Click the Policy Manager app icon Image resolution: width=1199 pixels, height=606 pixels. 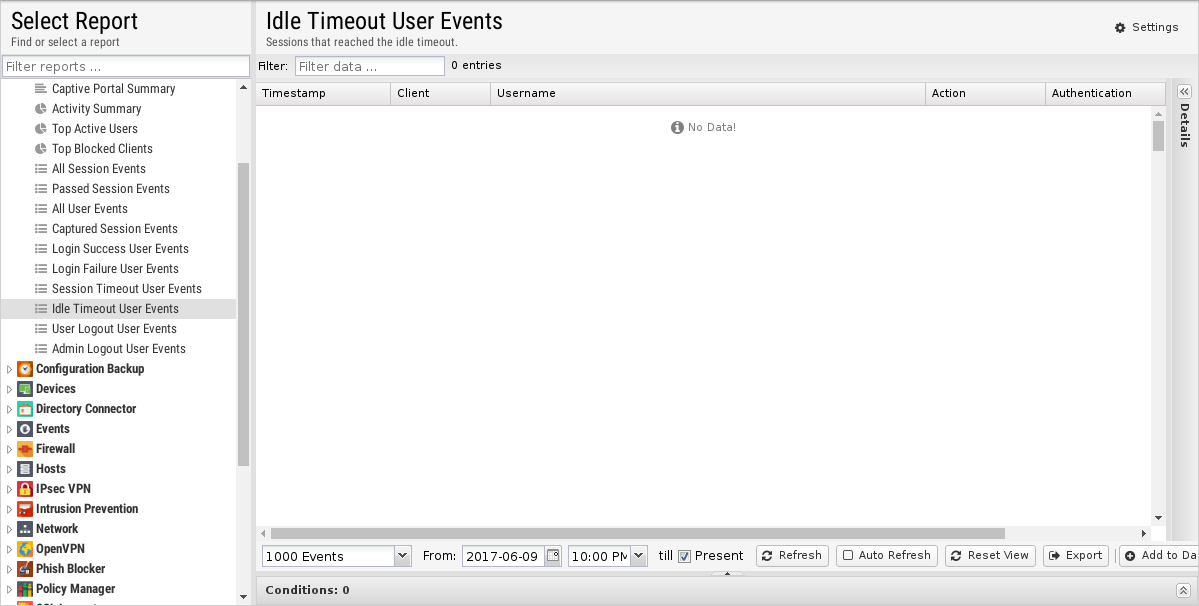[x=24, y=589]
